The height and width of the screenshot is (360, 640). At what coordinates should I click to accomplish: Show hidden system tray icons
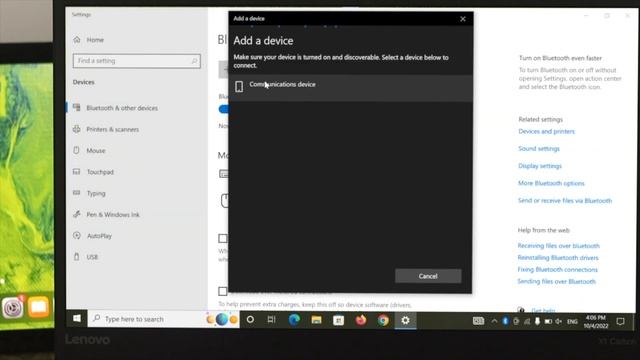[x=494, y=321]
